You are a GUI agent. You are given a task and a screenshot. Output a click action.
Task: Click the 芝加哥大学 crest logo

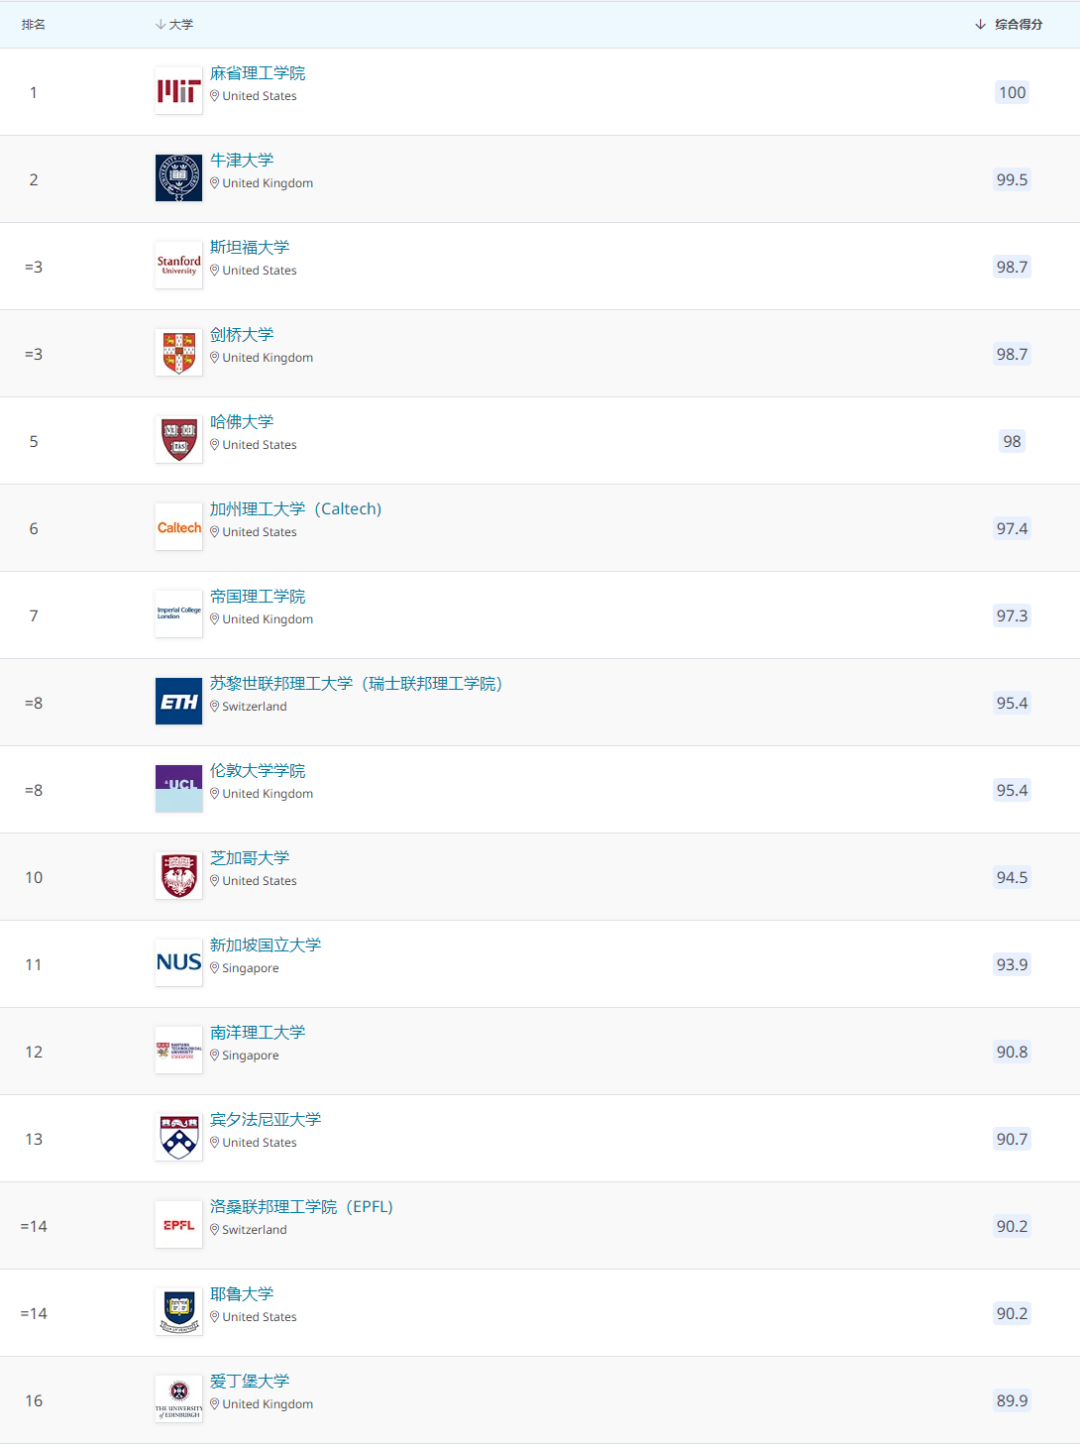179,875
